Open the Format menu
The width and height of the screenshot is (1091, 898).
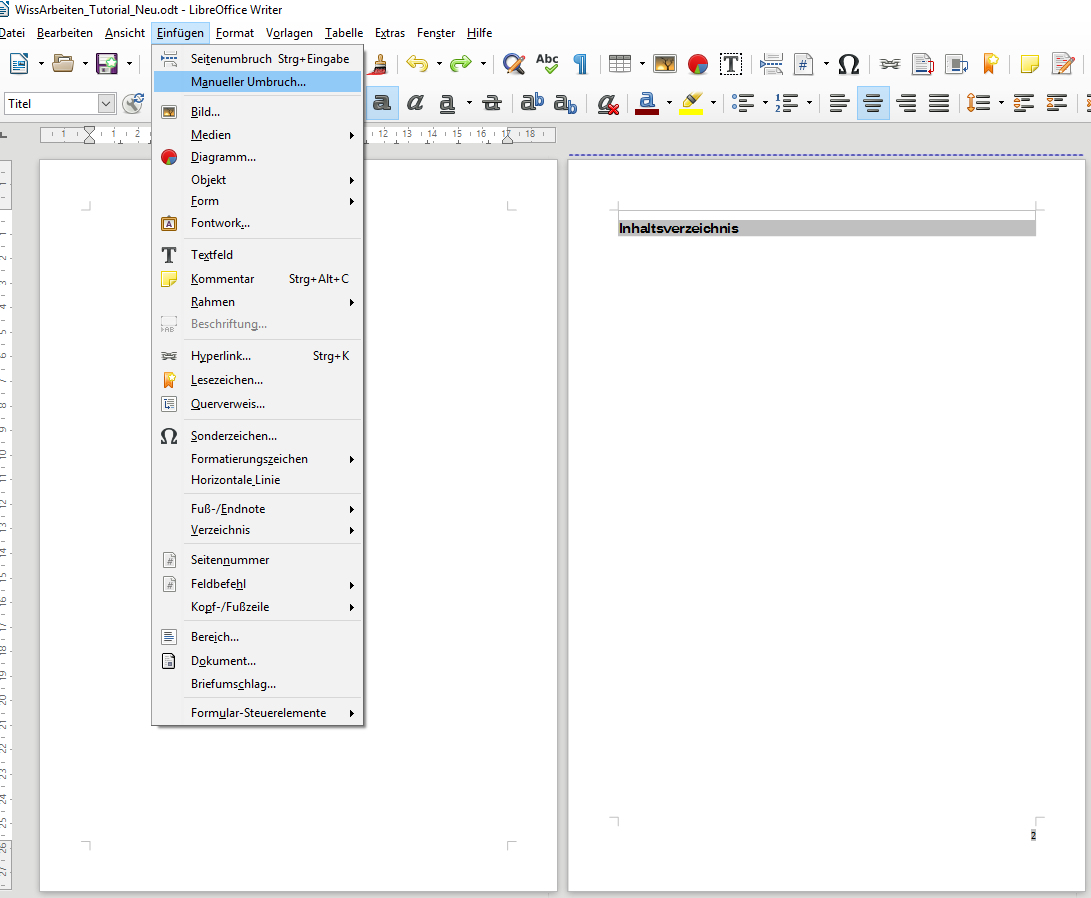coord(234,33)
